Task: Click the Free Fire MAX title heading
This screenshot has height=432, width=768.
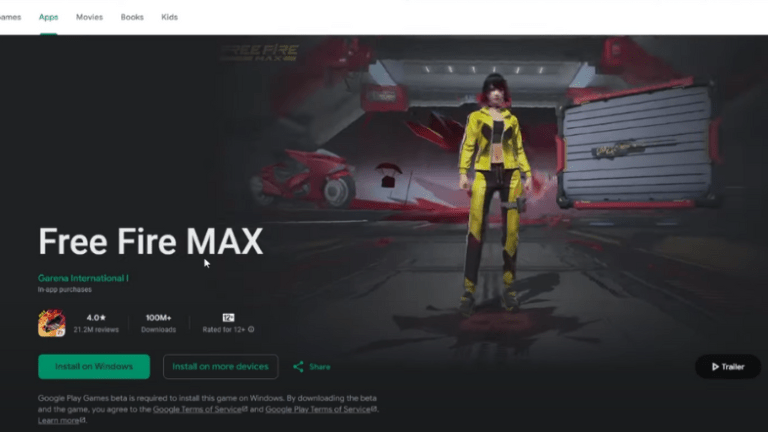Action: [x=150, y=242]
